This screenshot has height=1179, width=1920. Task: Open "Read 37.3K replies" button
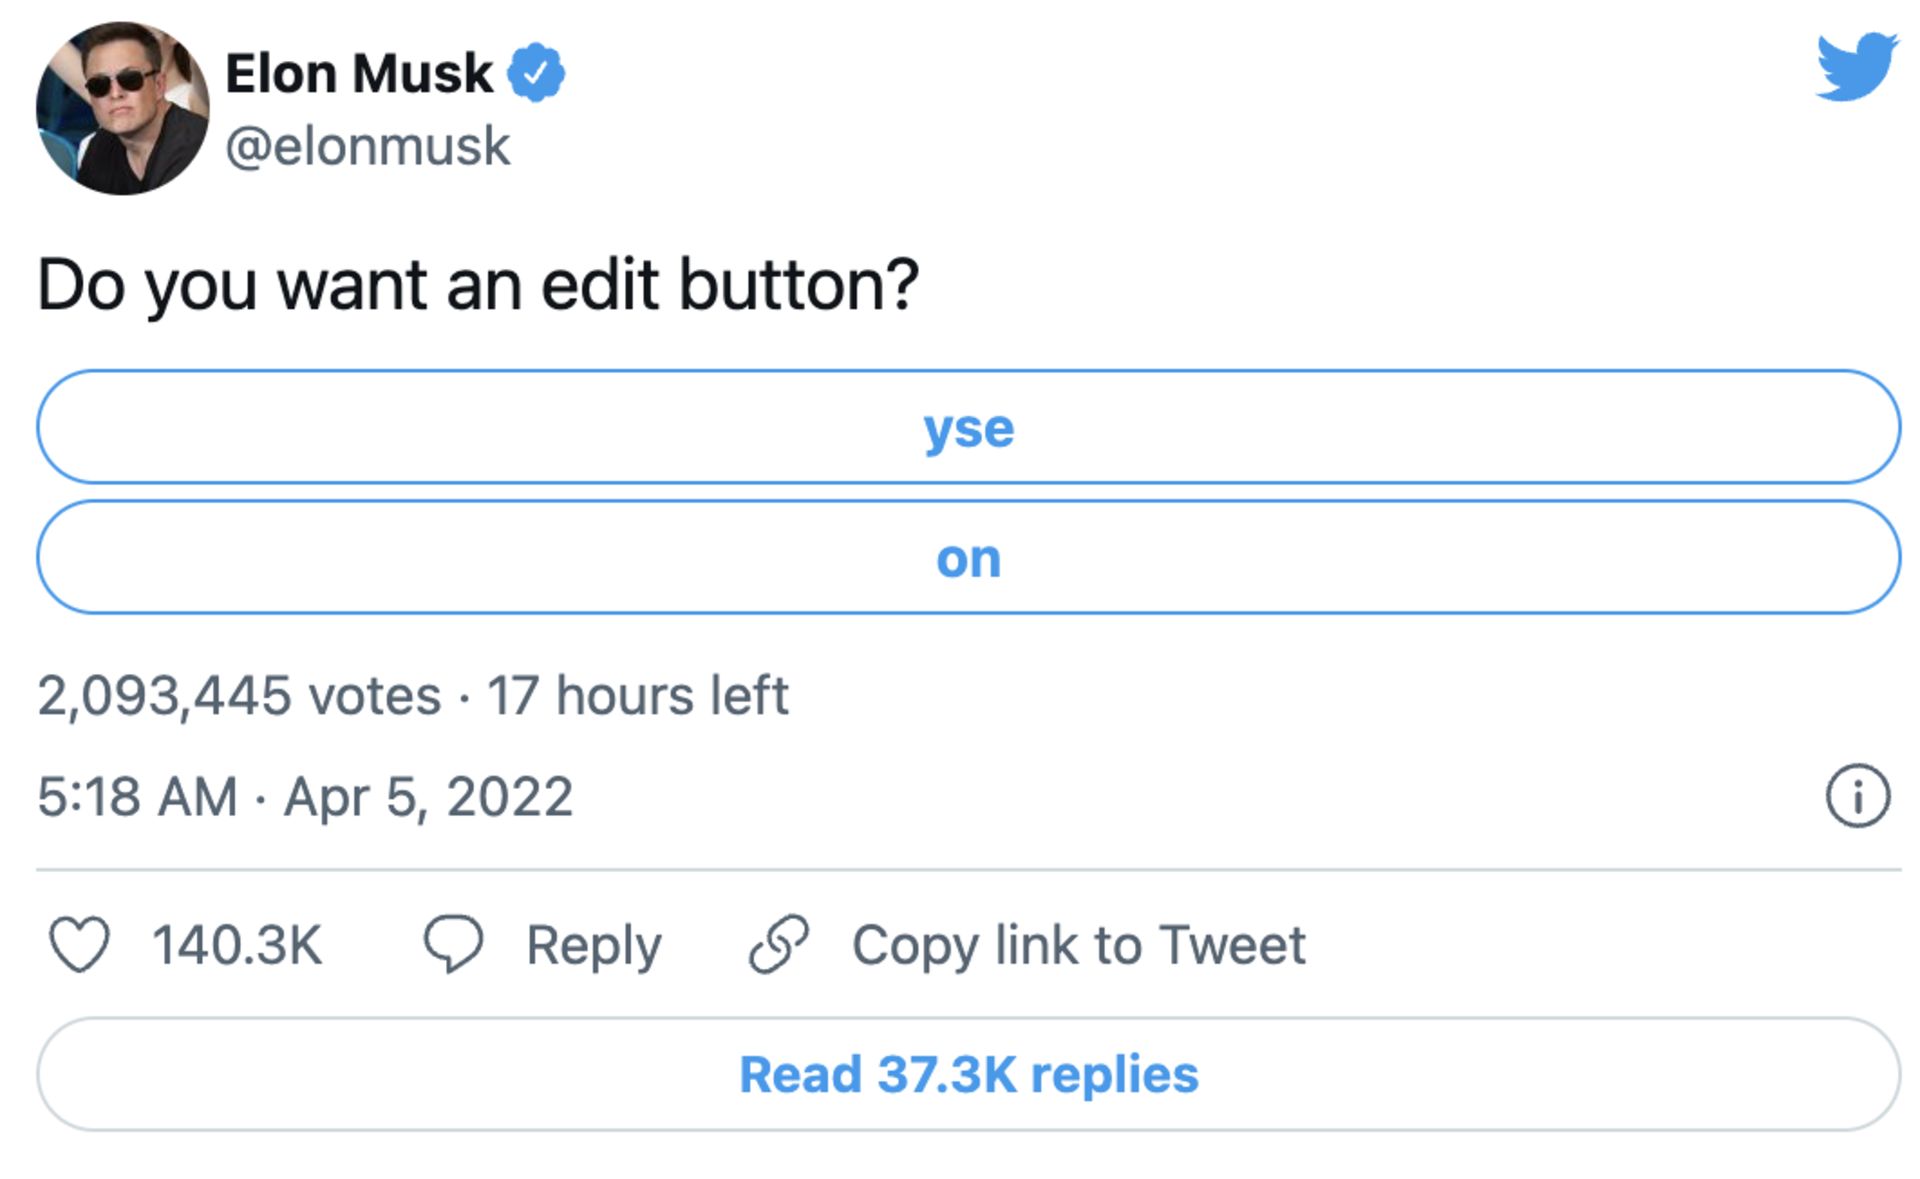[x=968, y=1075]
